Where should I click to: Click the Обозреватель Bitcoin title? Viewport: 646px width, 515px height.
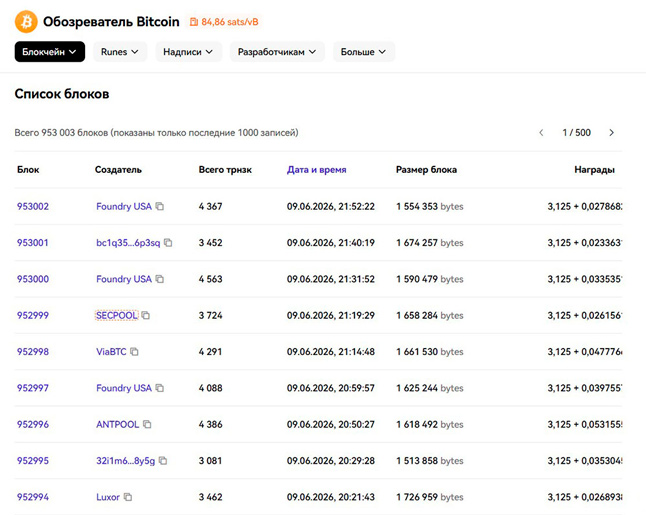click(x=111, y=21)
